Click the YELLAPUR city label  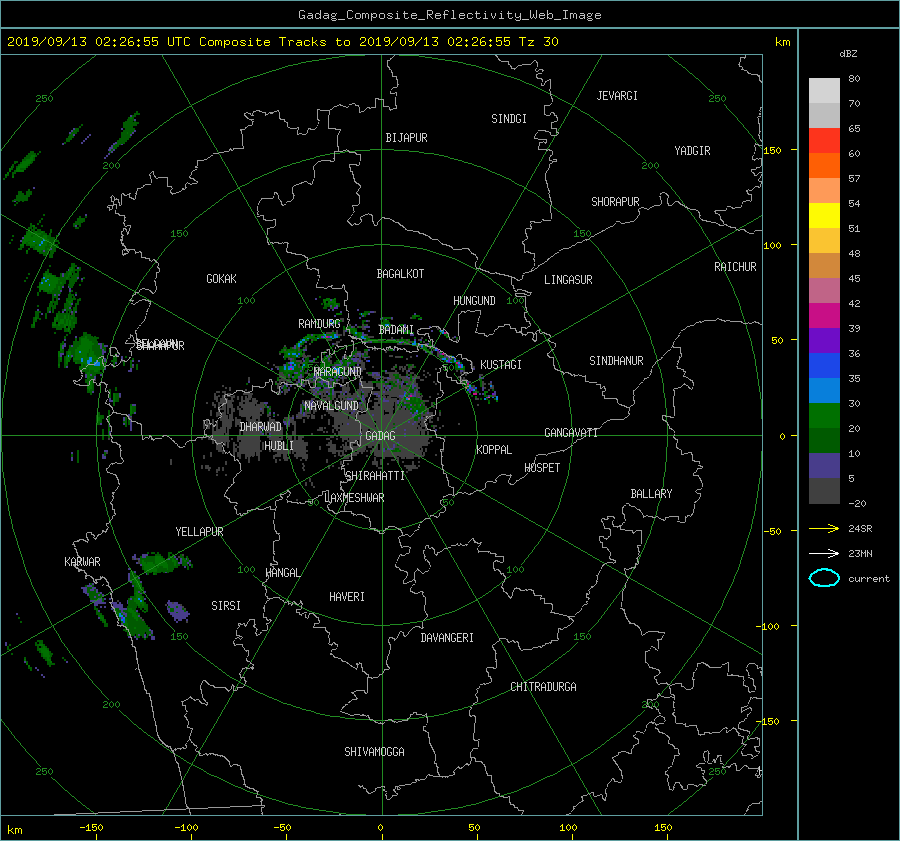199,532
